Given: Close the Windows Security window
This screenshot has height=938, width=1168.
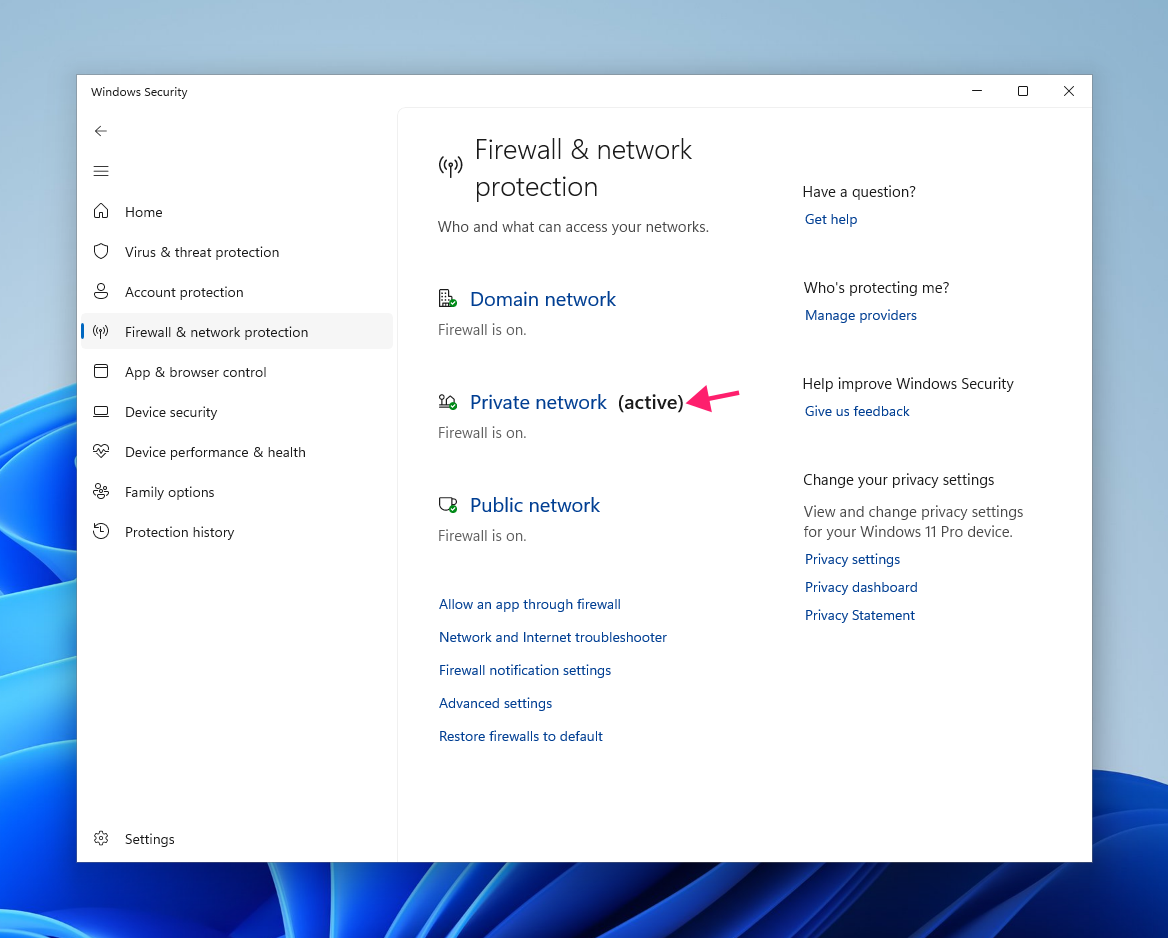Looking at the screenshot, I should coord(1068,91).
